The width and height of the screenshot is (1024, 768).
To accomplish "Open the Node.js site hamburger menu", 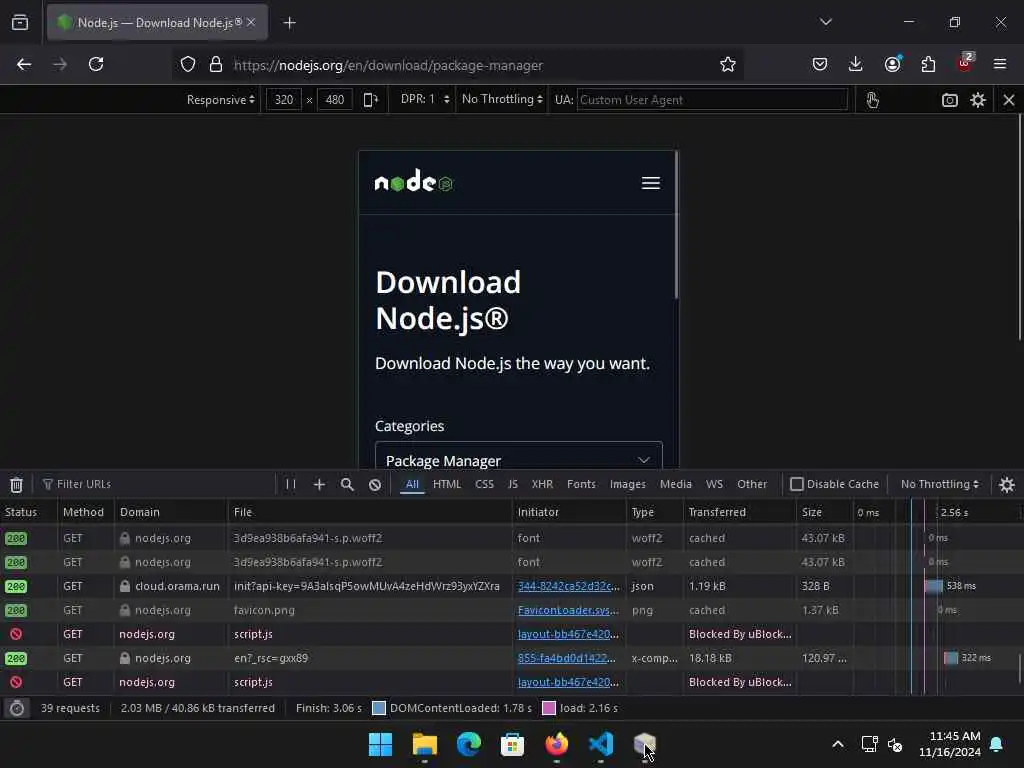I will point(650,183).
